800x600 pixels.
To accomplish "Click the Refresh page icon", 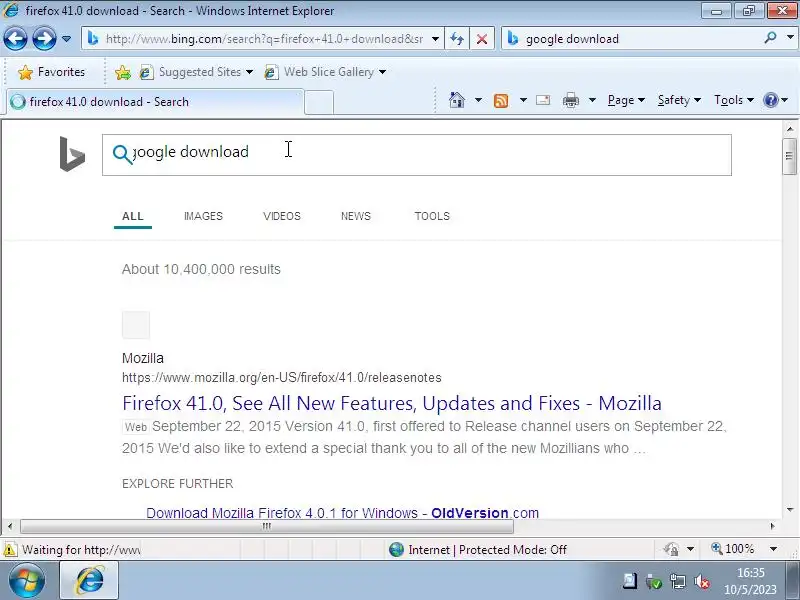I will click(x=457, y=39).
